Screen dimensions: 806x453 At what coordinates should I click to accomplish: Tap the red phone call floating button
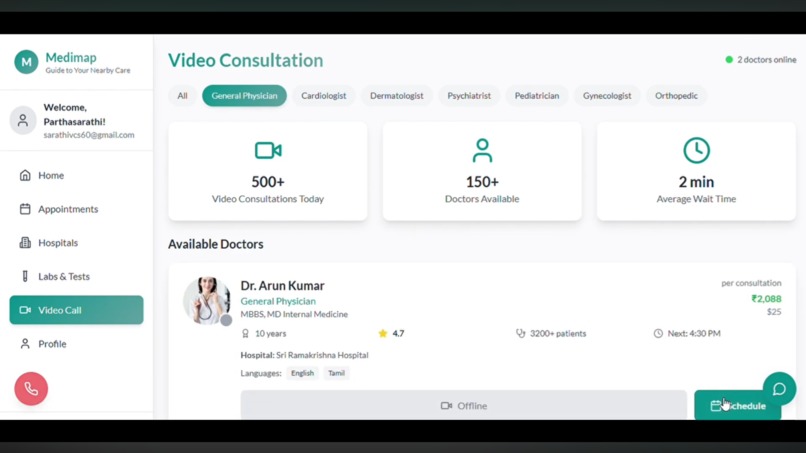(x=31, y=389)
